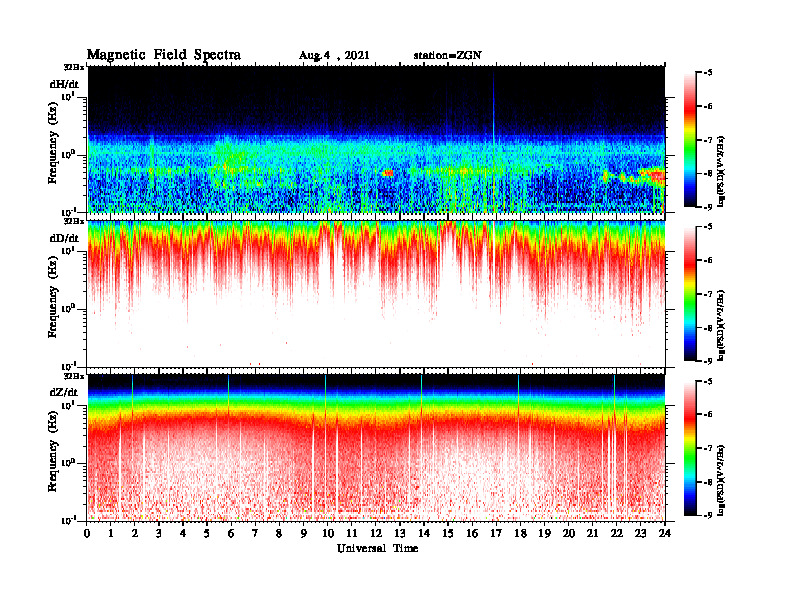
Task: Click the dZ/dt color scale bar
Action: 689,448
